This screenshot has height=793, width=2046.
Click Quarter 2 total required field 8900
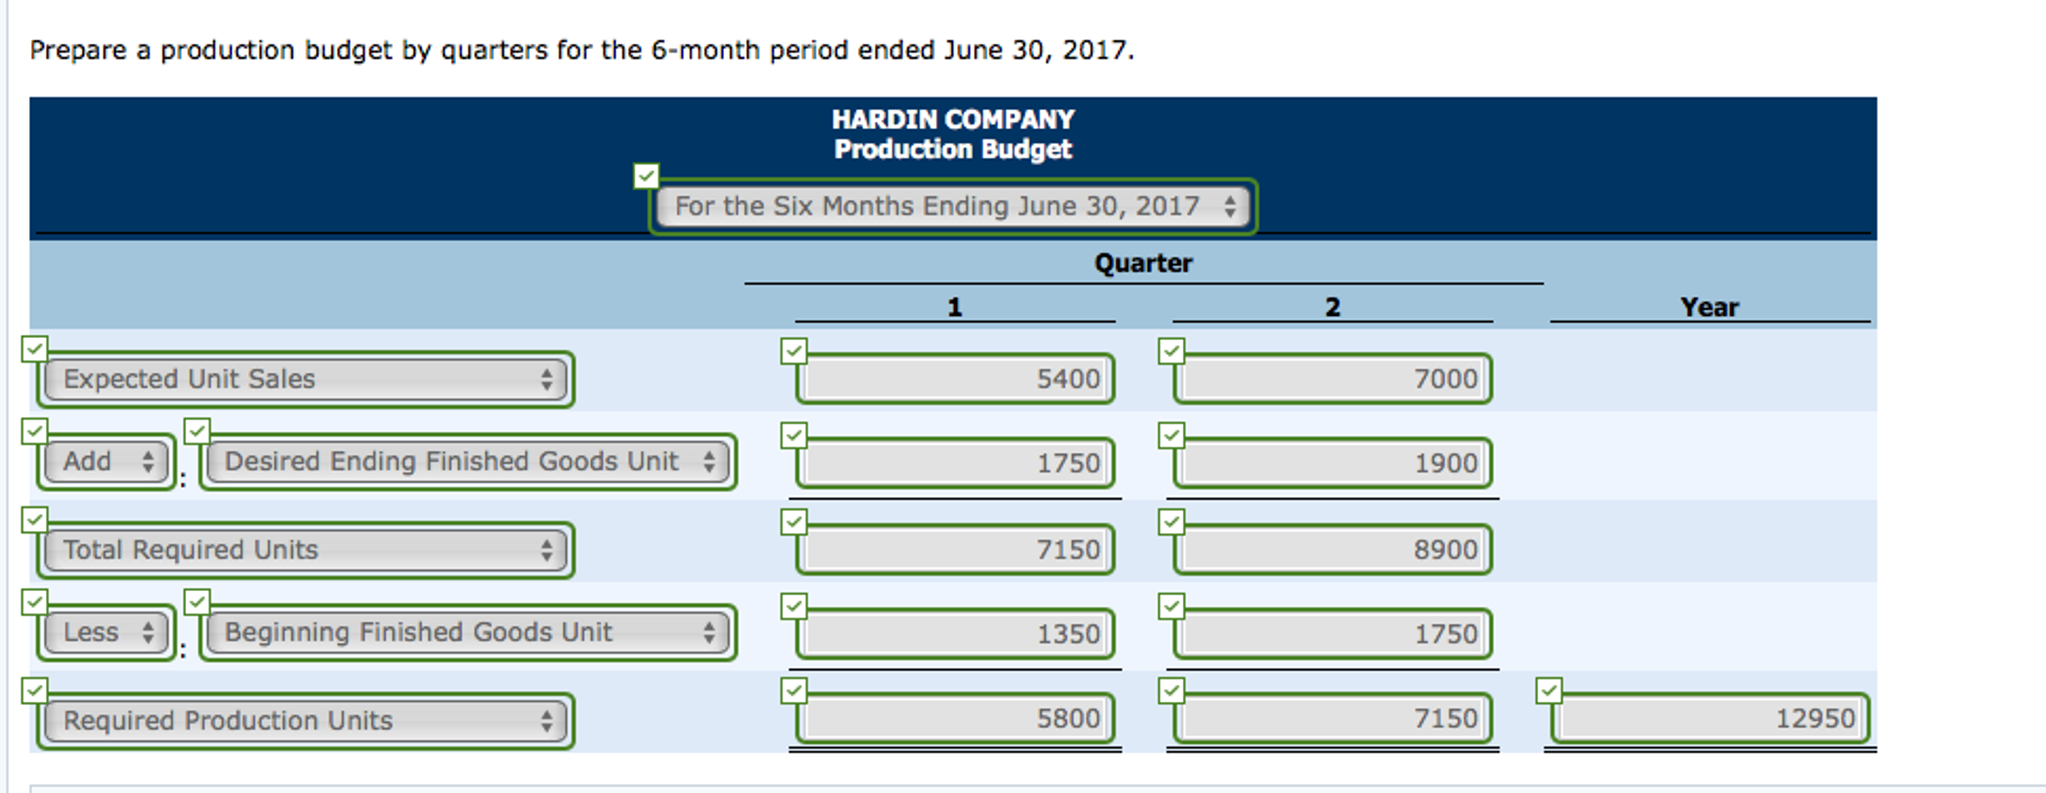[1333, 550]
